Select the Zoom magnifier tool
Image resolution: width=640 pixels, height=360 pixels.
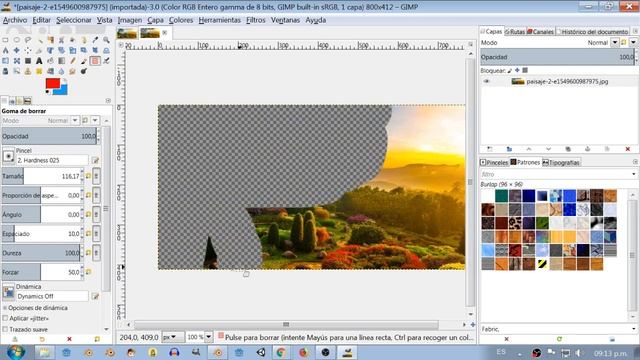[x=106, y=40]
